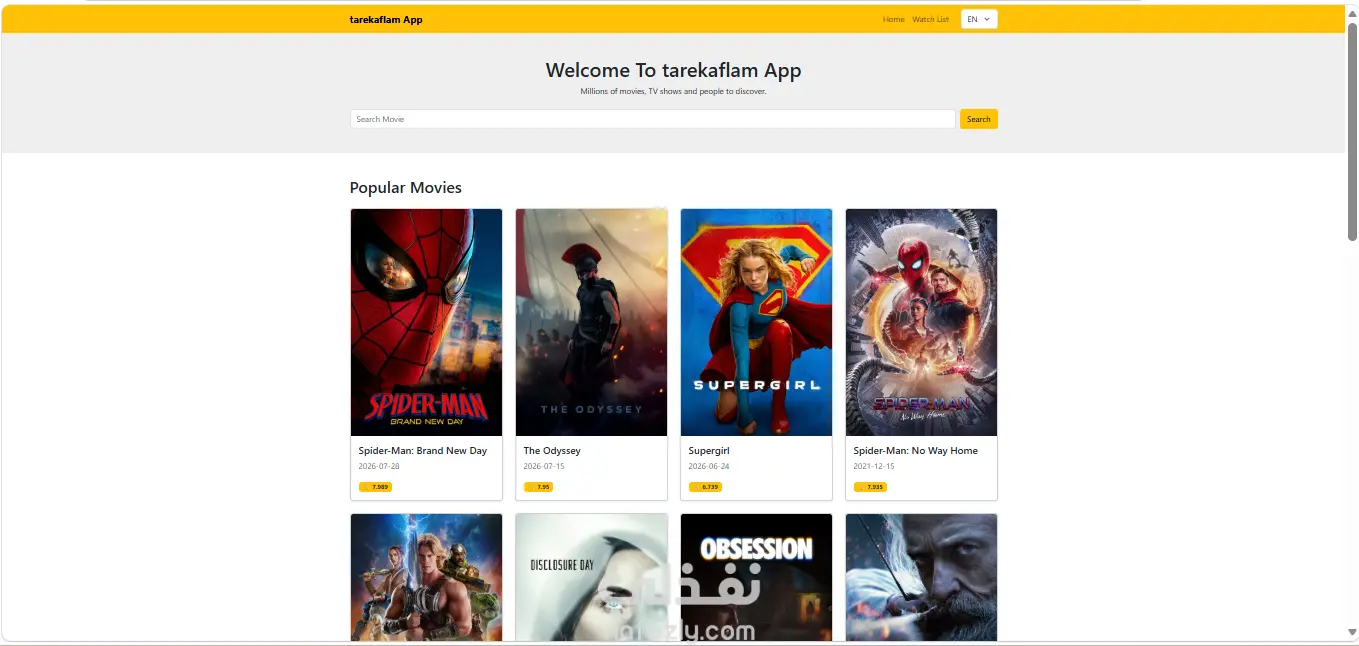
Task: Focus the Search Movie input field
Action: 653,119
